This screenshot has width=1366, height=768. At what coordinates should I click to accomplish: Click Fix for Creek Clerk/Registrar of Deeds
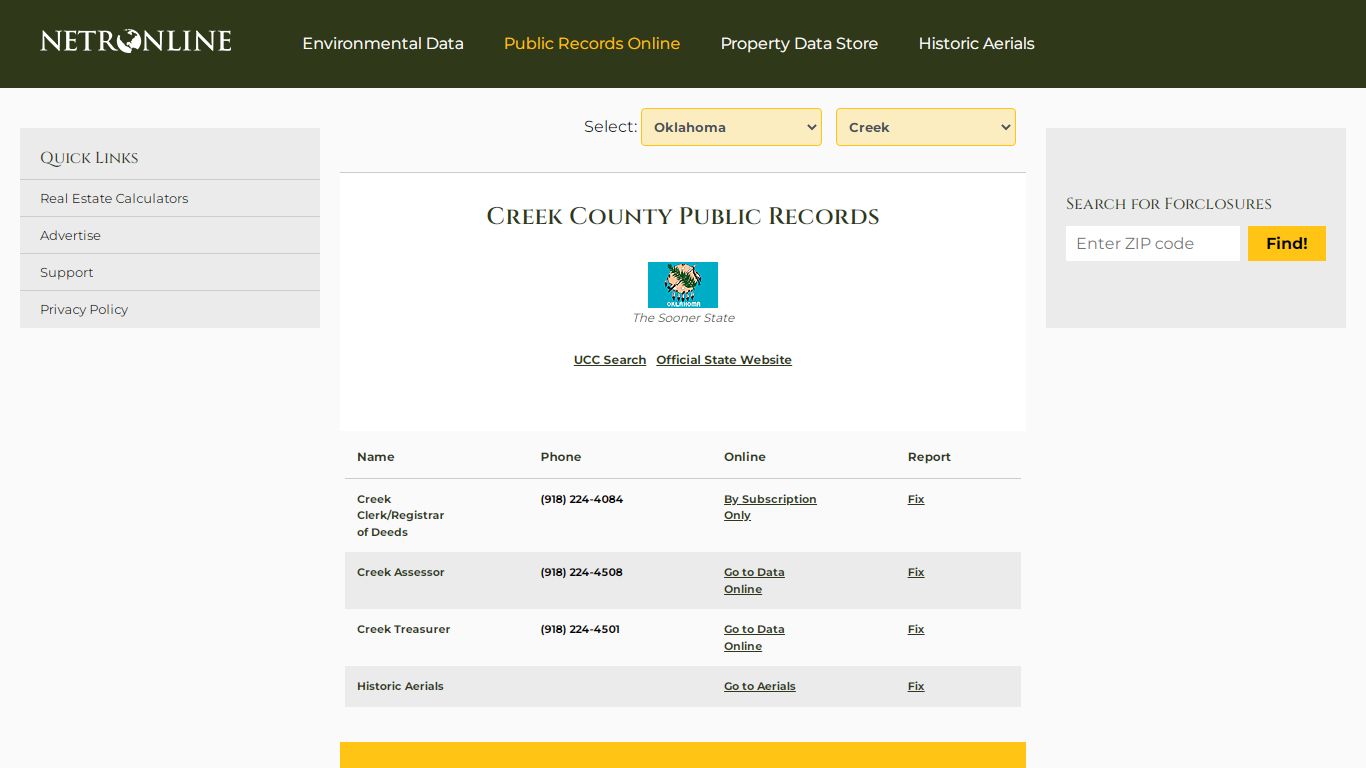click(x=916, y=499)
